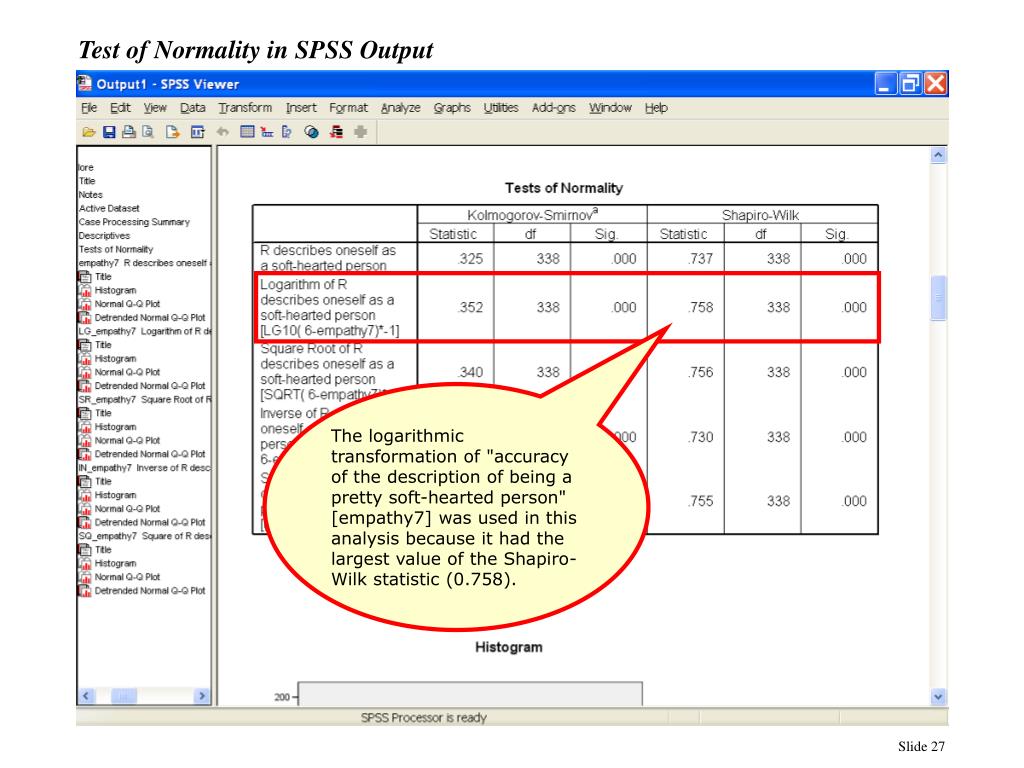Screen dimensions: 1024x768
Task: Select Normal Q-Q Plot label under SQ_empathy7
Action: (x=127, y=577)
